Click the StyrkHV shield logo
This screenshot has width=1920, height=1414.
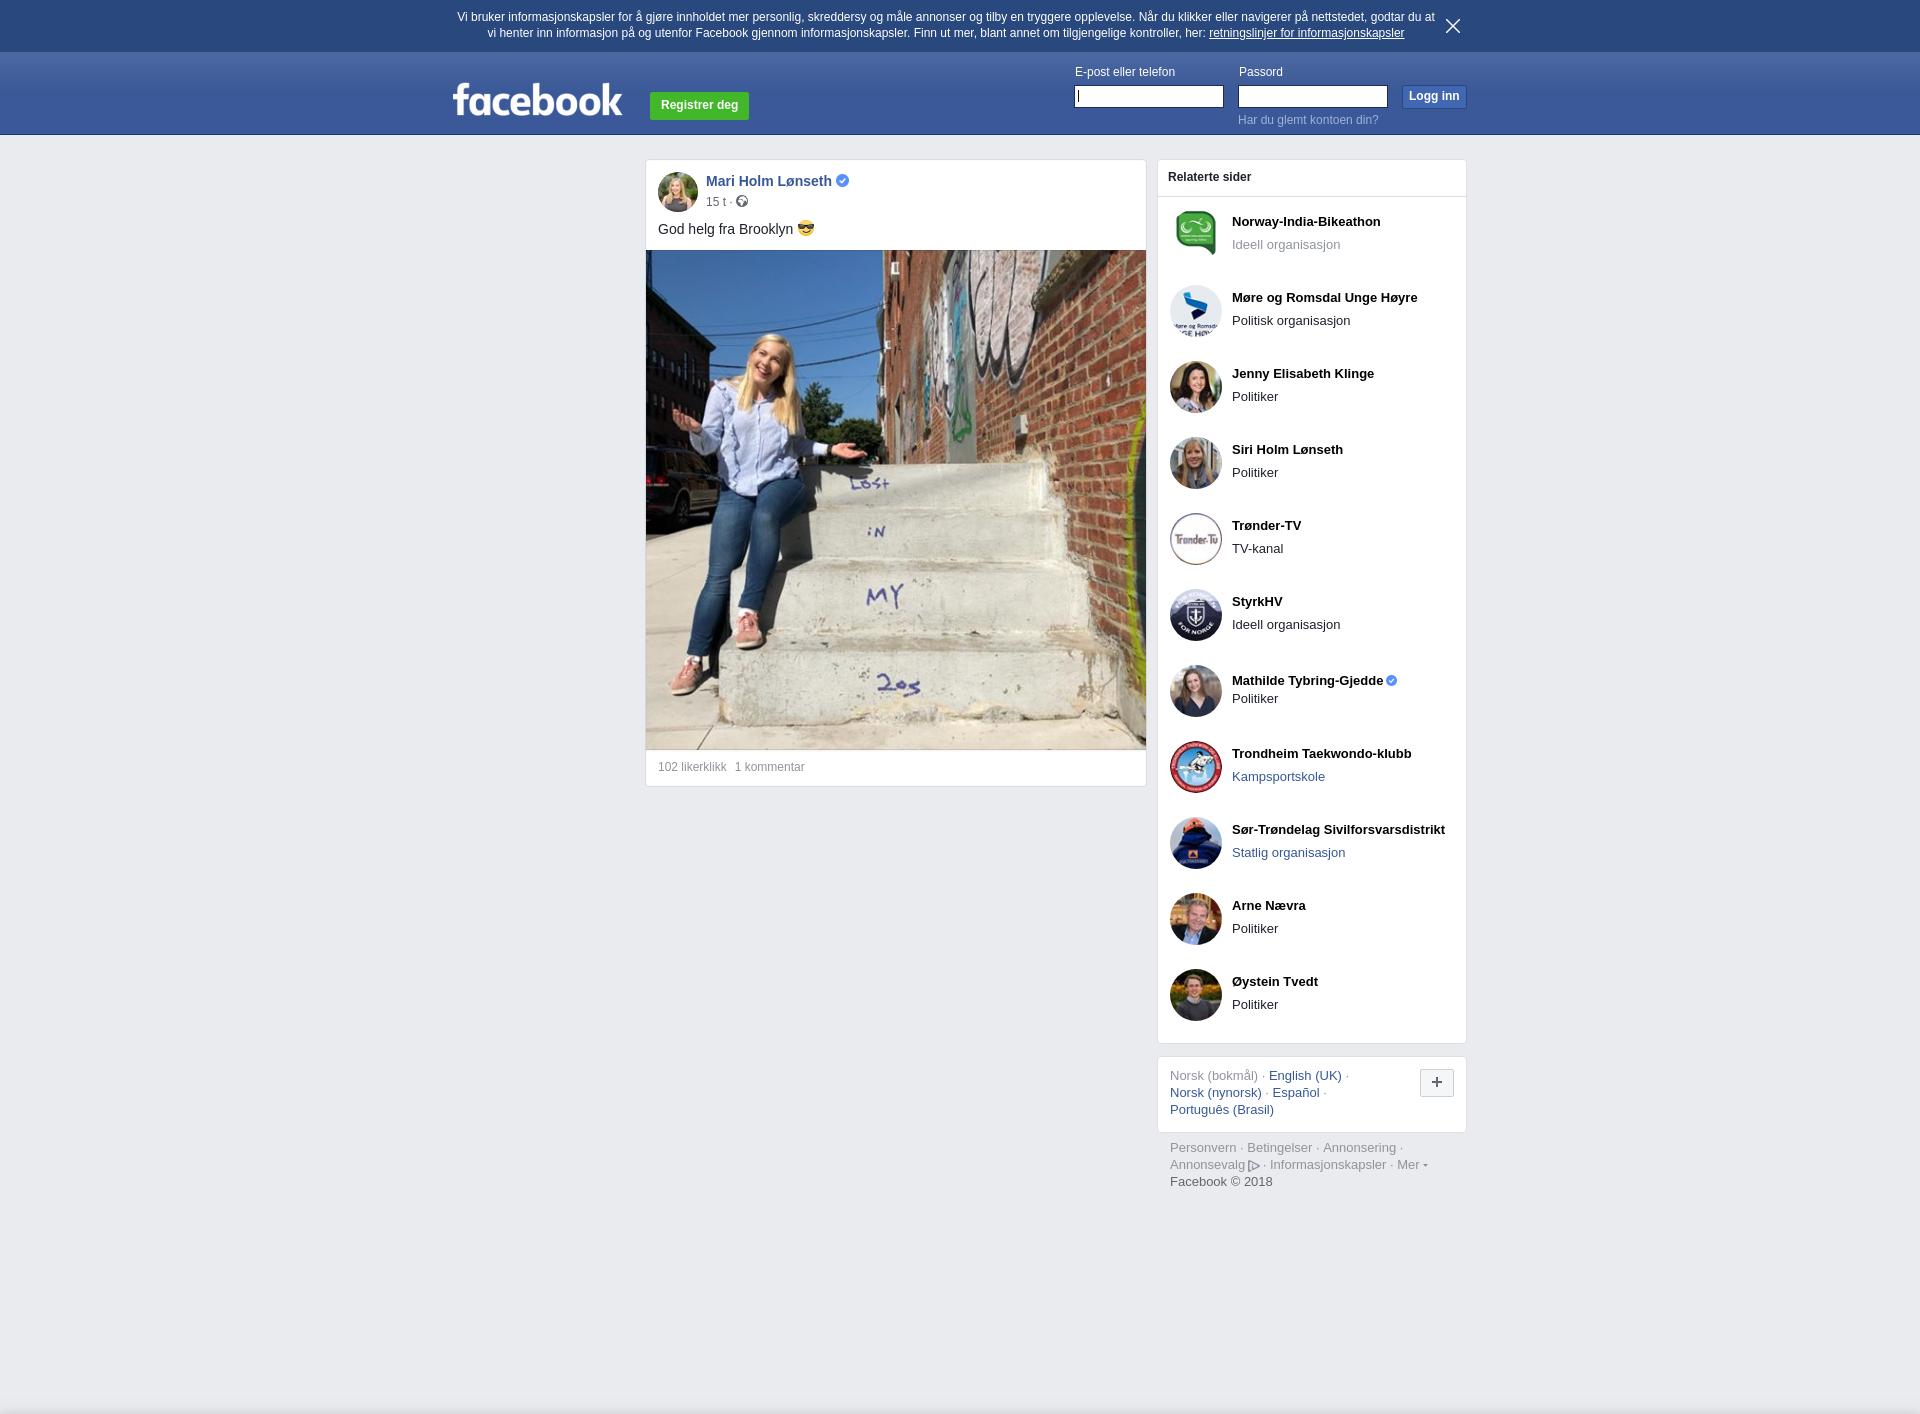(1196, 615)
